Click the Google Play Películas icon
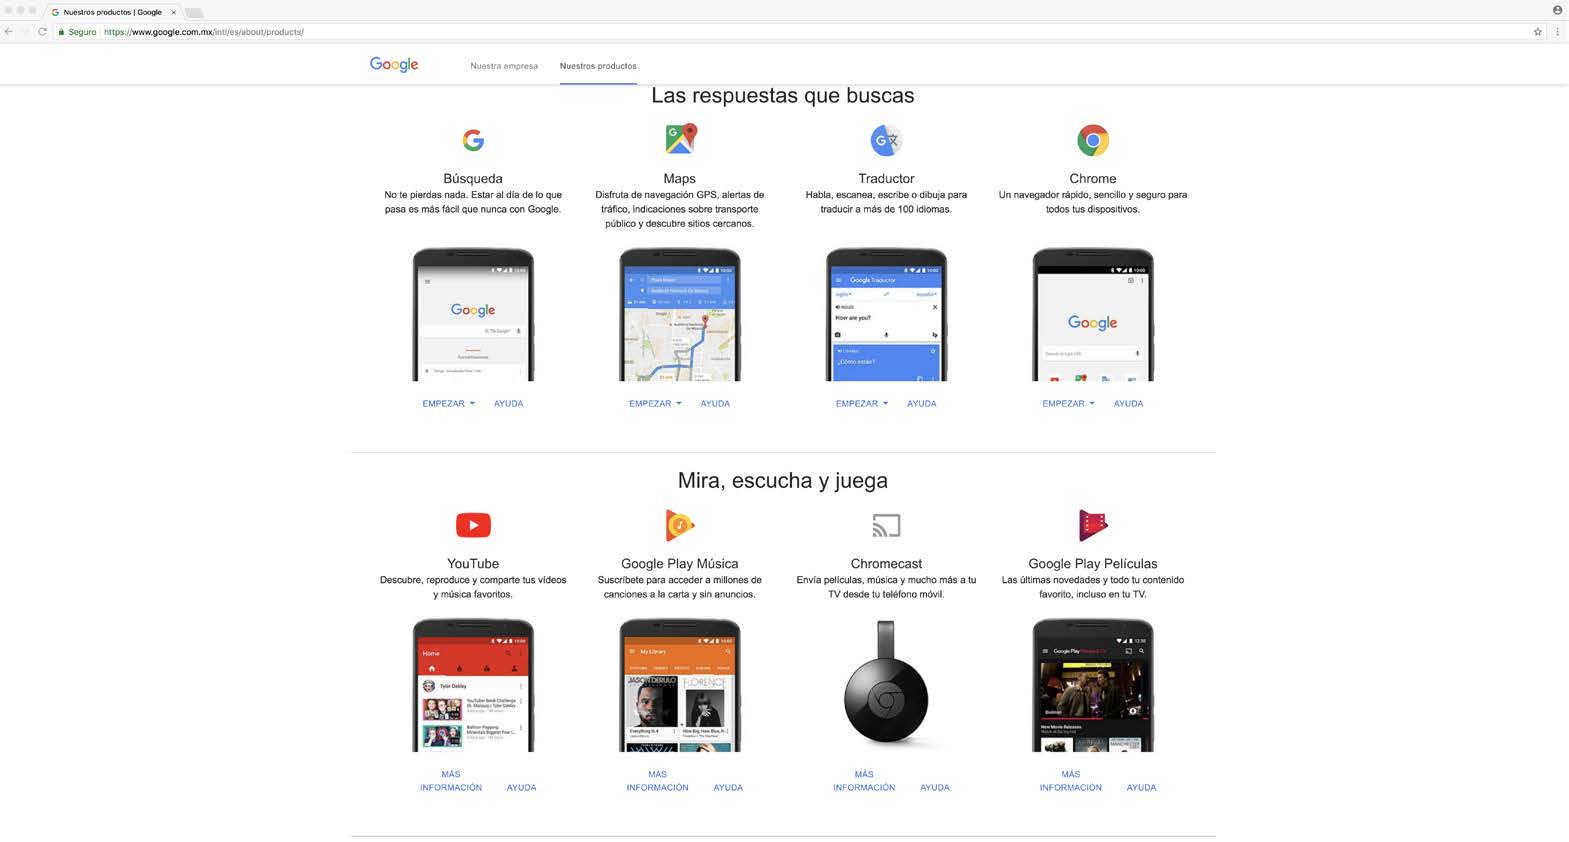The width and height of the screenshot is (1569, 842). tap(1093, 525)
